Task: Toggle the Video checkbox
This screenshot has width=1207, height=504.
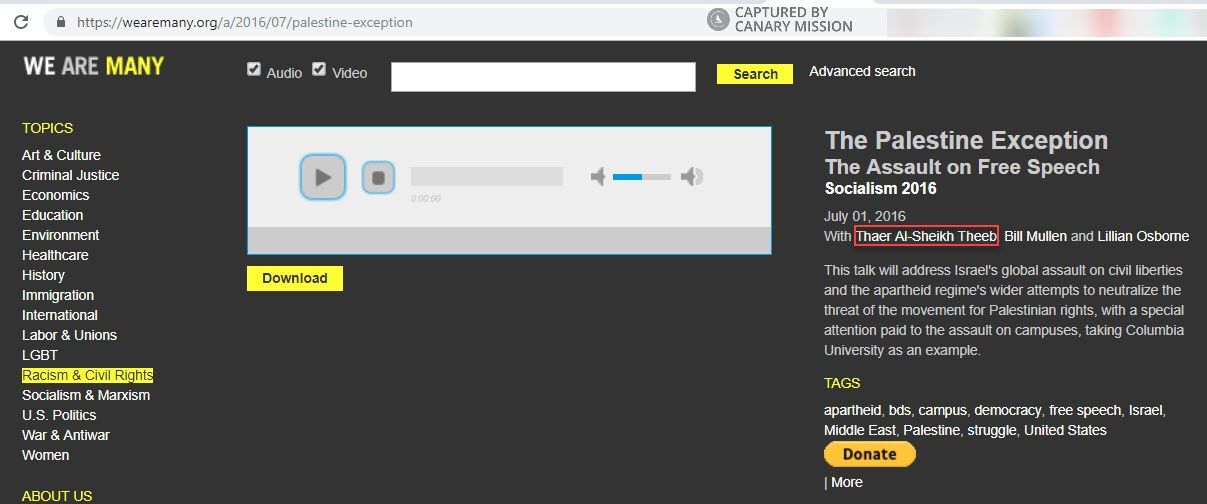Action: tap(319, 69)
